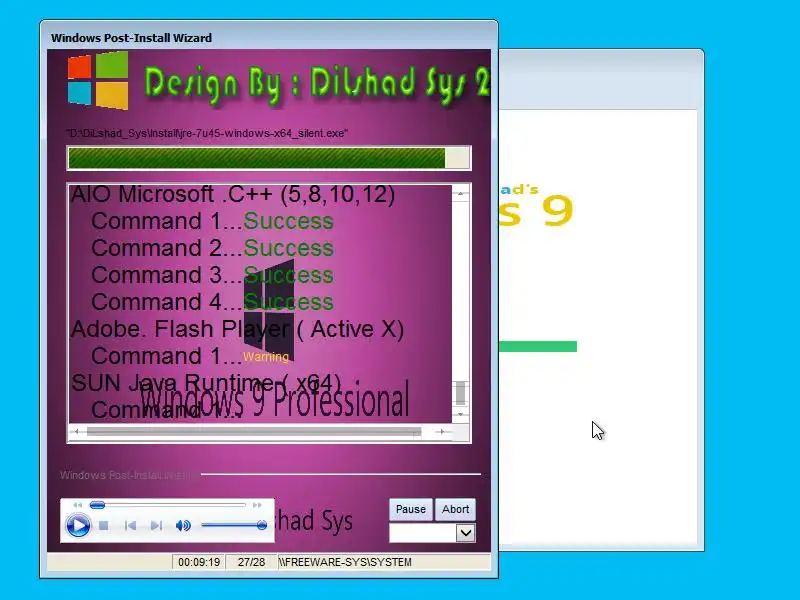Click the fast-forward arrows beside the seek bar
The image size is (800, 600).
[257, 505]
